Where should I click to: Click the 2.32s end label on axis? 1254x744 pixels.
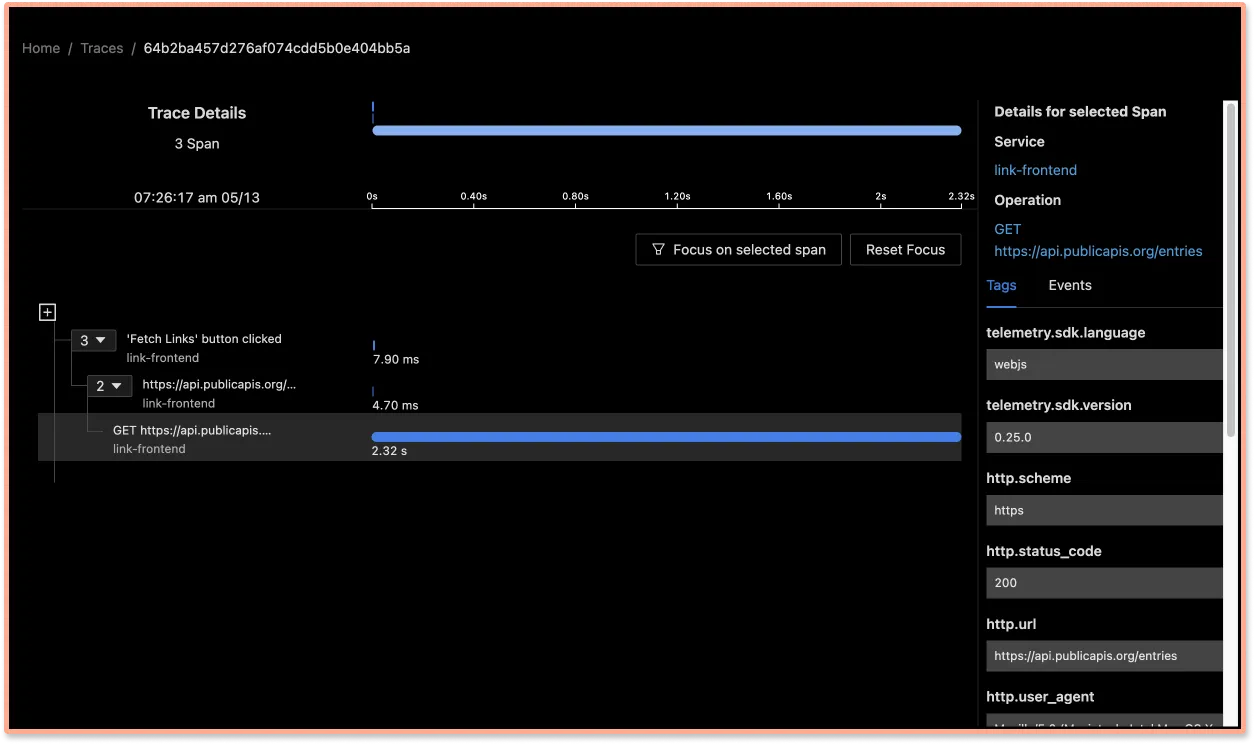961,197
